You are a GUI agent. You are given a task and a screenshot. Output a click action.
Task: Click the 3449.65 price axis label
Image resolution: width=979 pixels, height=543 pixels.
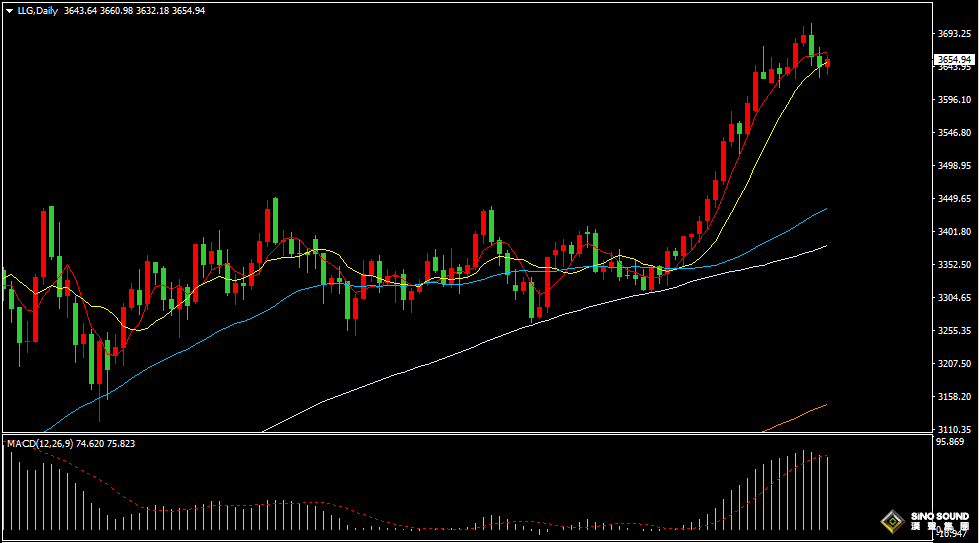(954, 198)
